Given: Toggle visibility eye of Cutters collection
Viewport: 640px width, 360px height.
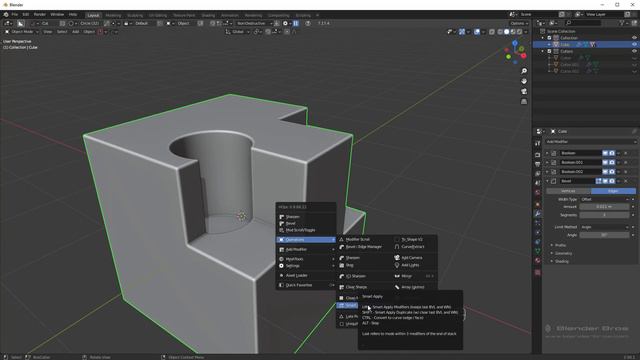Looking at the screenshot, I should click(x=634, y=51).
